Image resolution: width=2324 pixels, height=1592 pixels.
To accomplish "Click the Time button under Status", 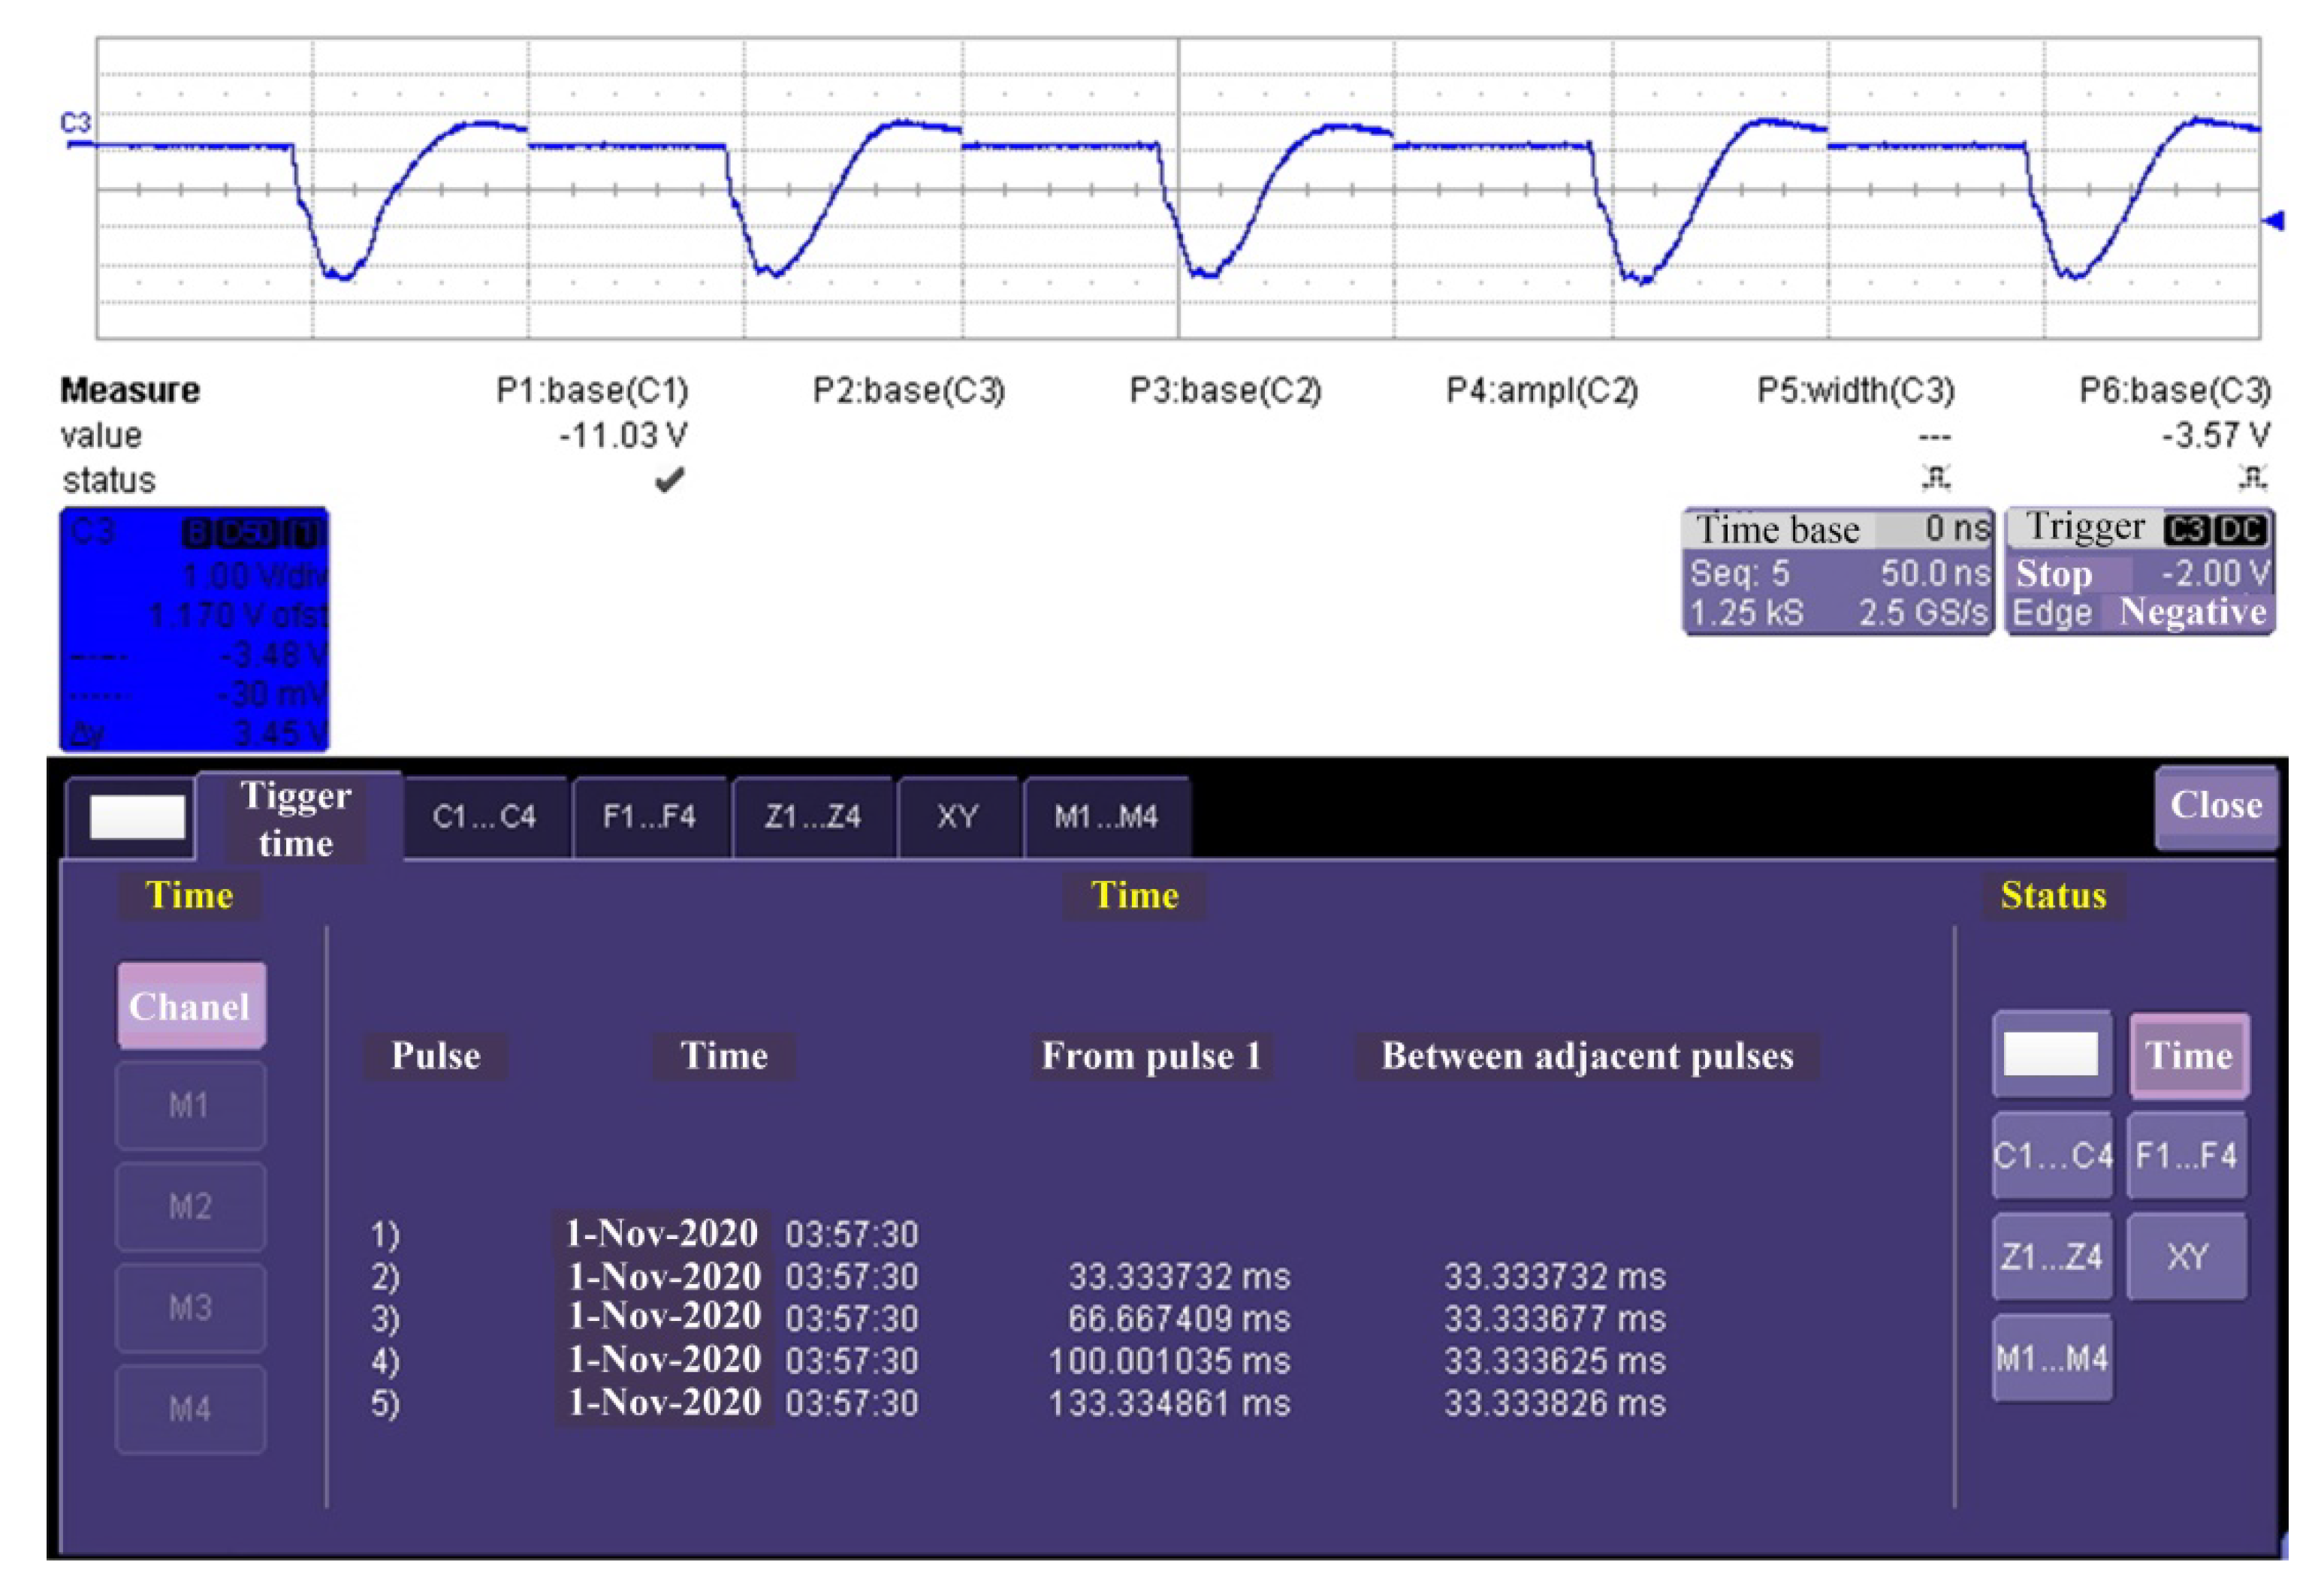I will [2189, 1055].
